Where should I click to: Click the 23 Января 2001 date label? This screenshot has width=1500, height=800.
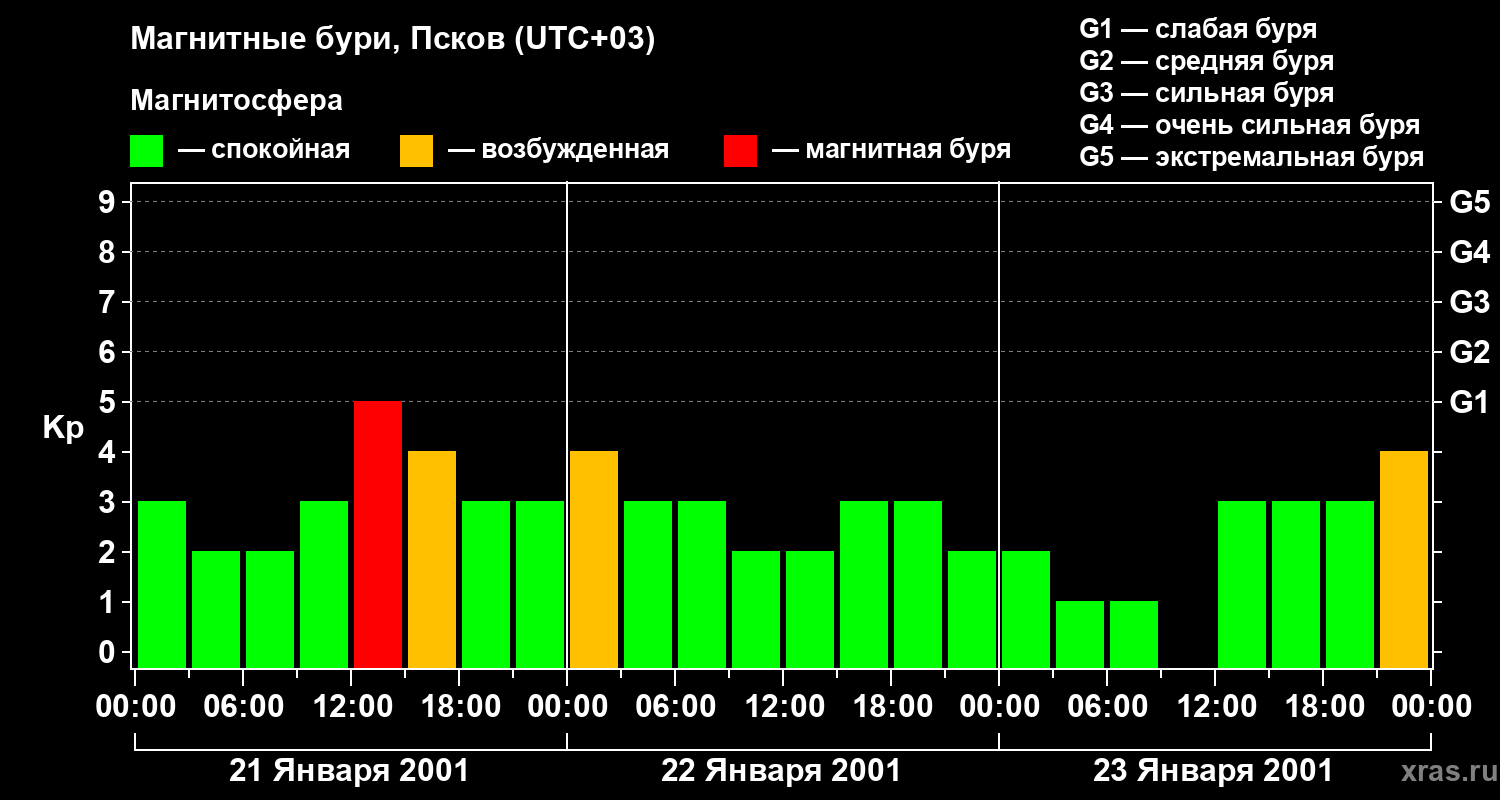1213,771
